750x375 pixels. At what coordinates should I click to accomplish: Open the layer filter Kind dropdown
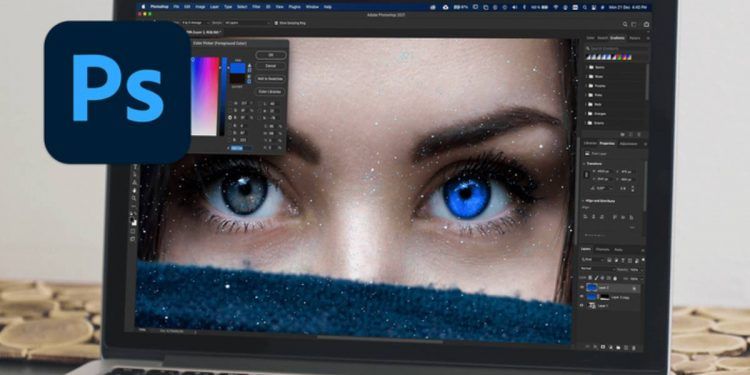click(592, 259)
